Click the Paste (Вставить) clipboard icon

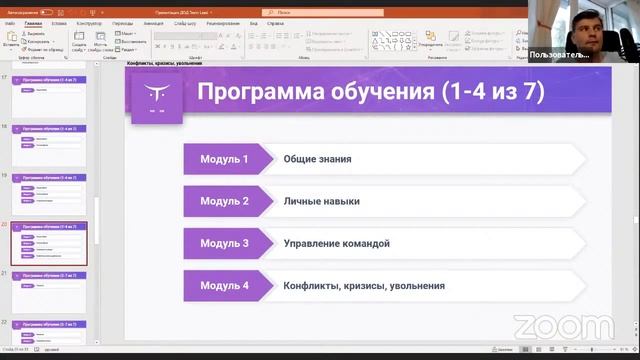(11, 37)
